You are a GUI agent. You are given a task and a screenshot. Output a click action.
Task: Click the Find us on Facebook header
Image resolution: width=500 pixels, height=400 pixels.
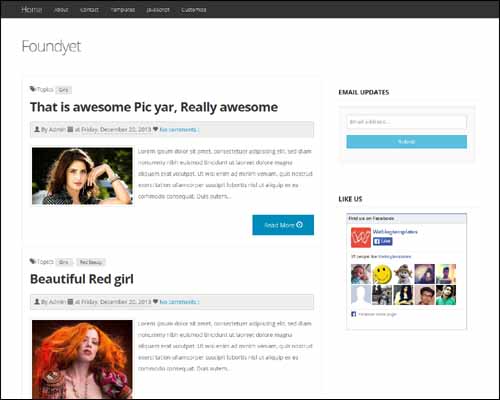[x=406, y=218]
